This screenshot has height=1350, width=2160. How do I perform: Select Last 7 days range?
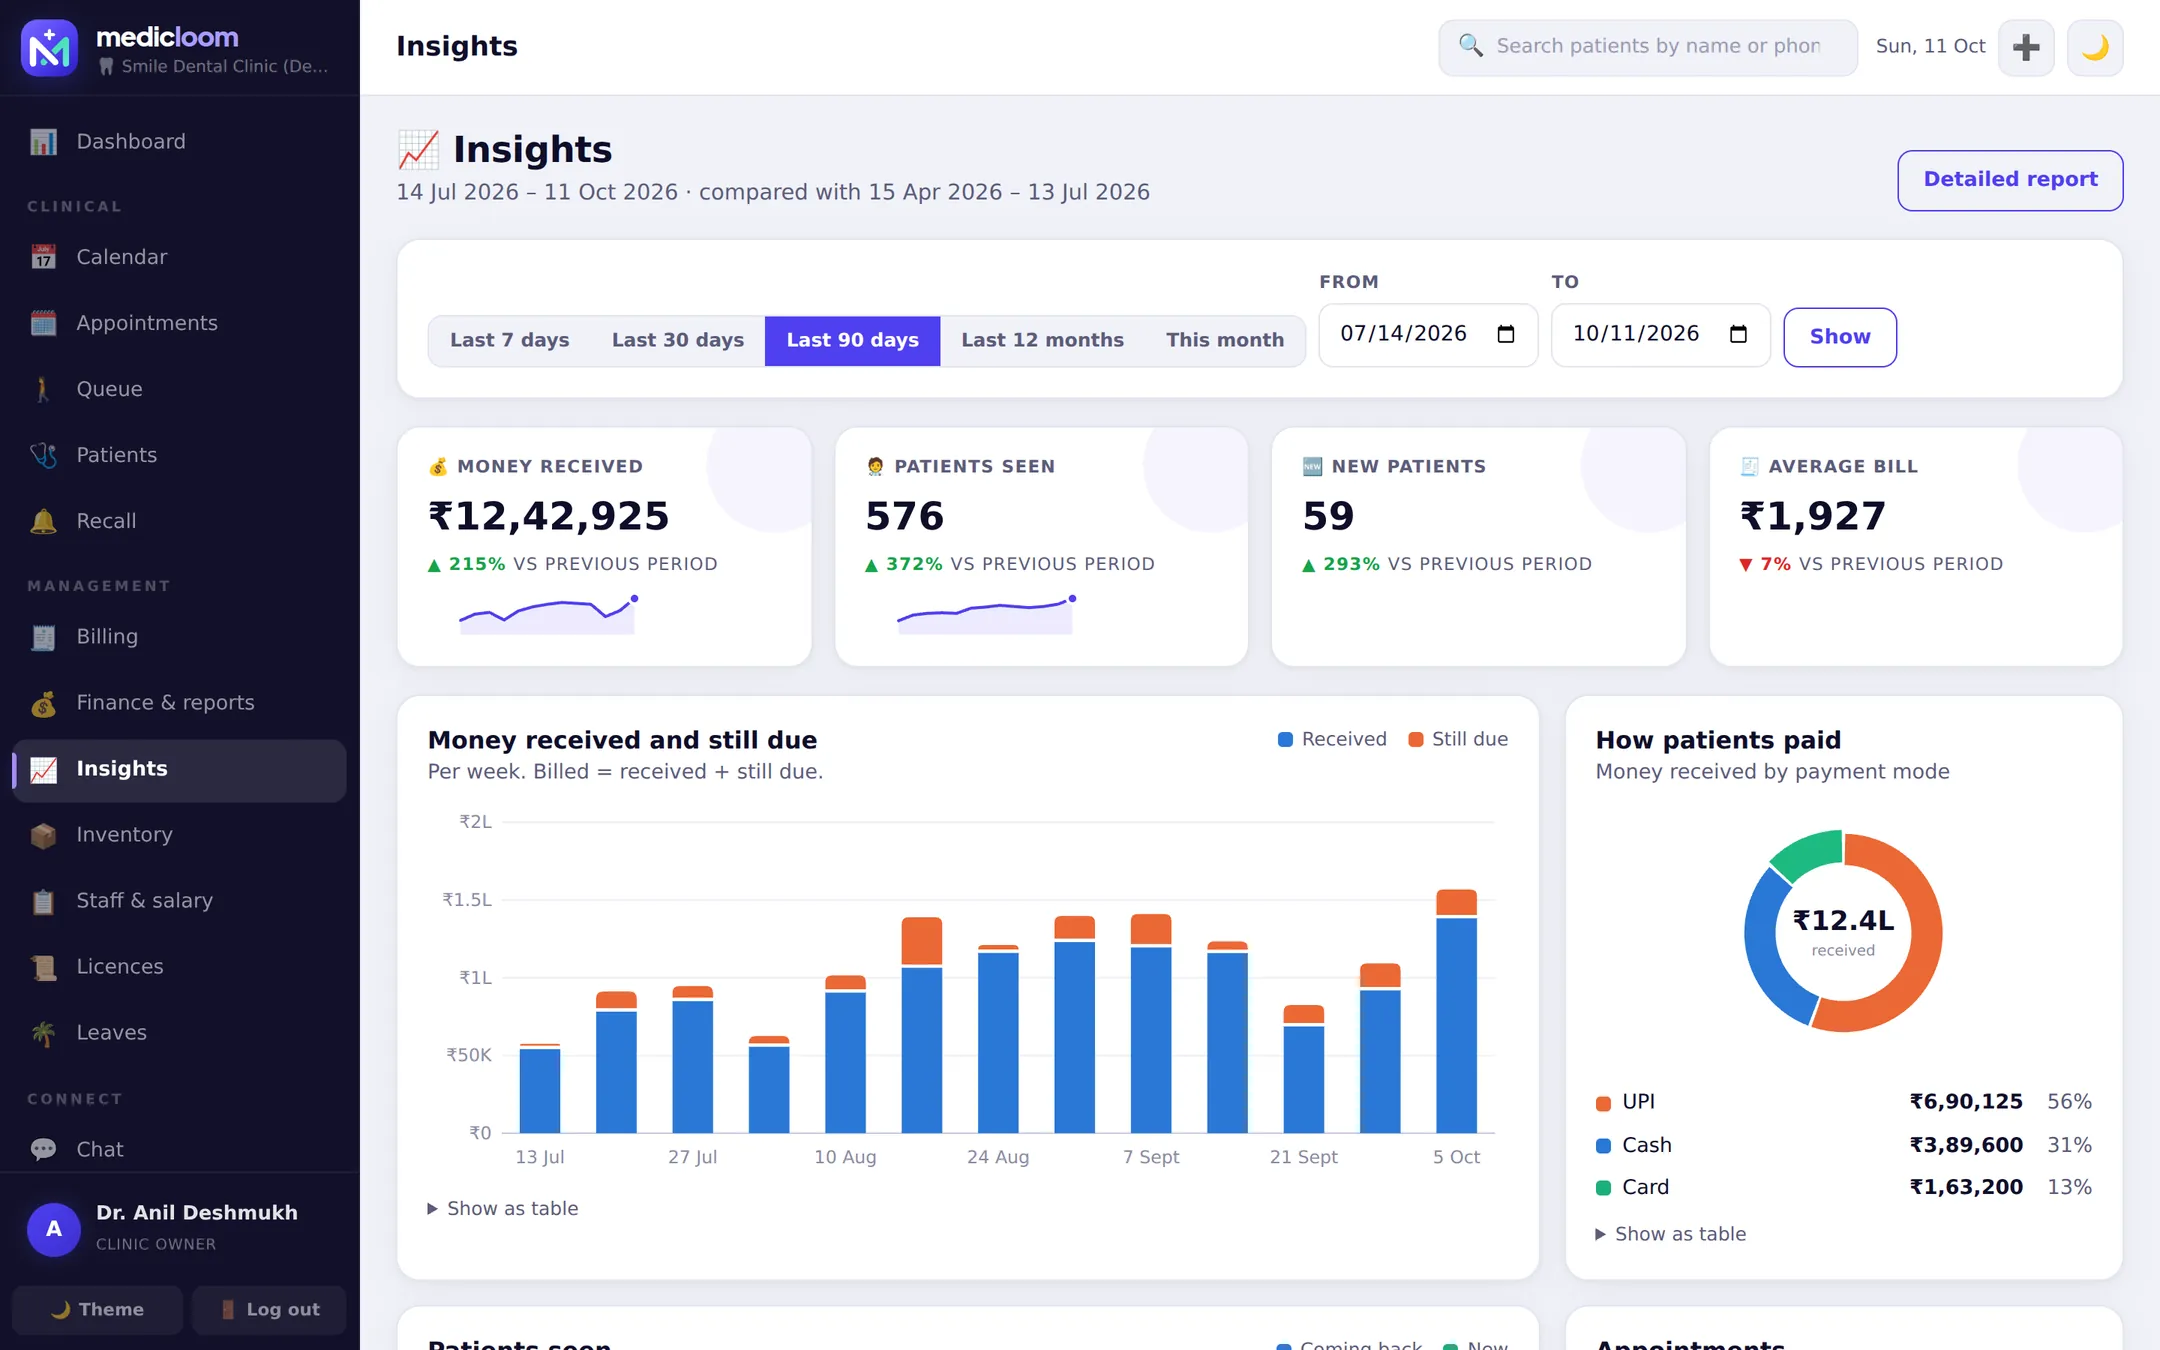tap(509, 340)
